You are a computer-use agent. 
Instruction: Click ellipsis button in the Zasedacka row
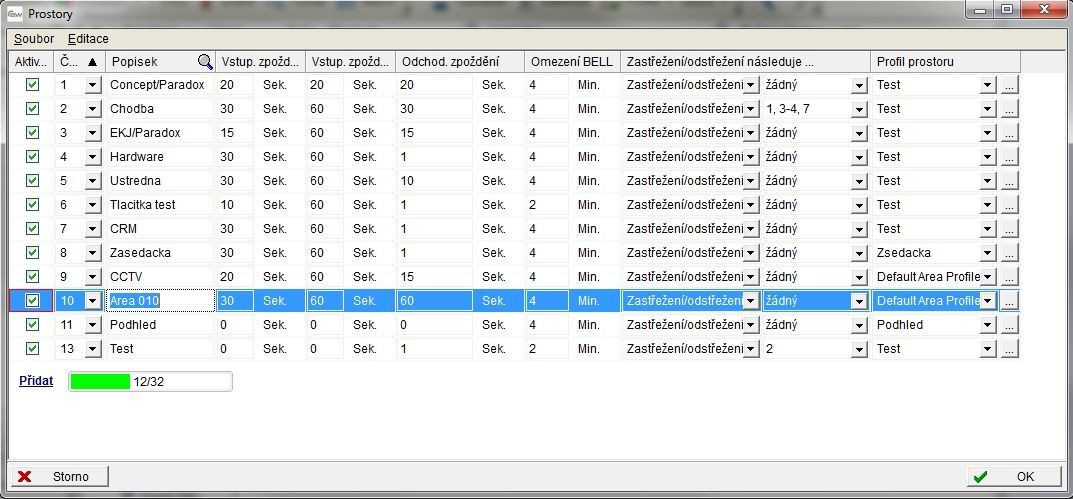[1009, 253]
